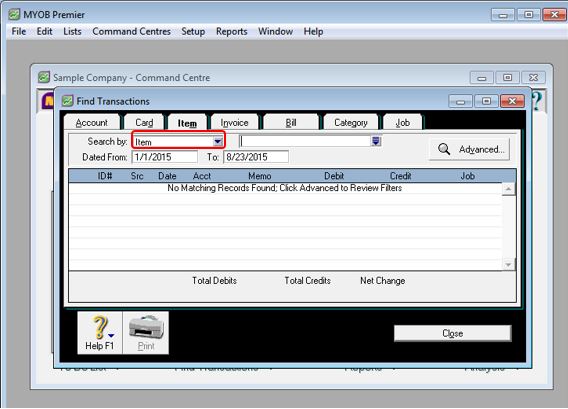Click the Date column header
Viewport: 568px width, 409px height.
(x=167, y=176)
